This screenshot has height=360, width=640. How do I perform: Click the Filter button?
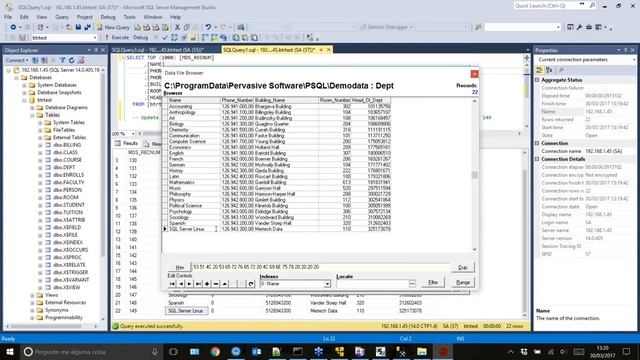pos(433,282)
